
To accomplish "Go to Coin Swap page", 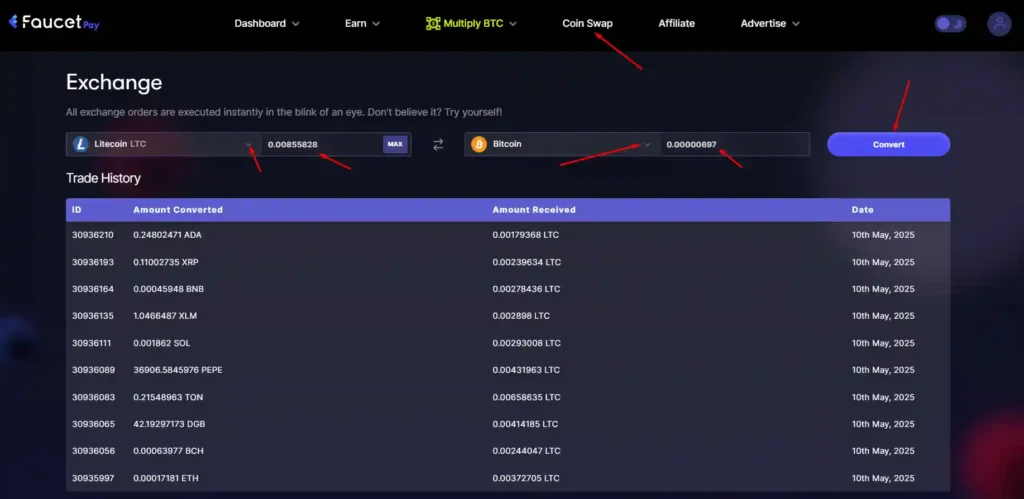I will click(588, 24).
